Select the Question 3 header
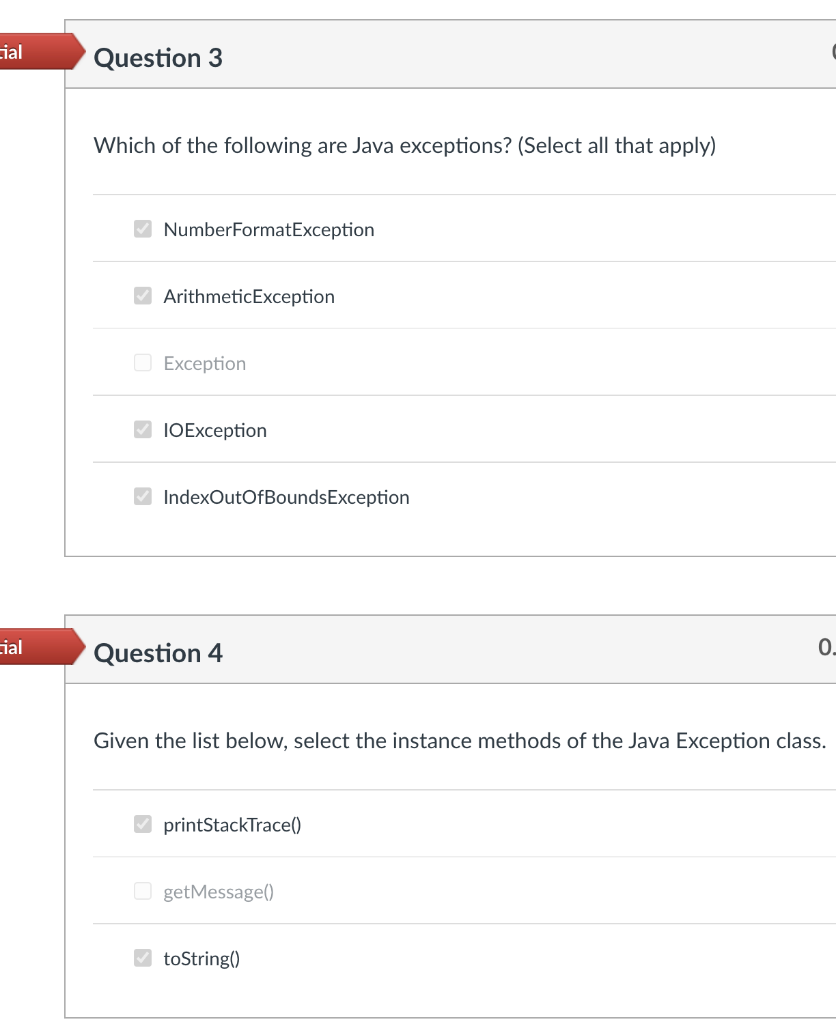 click(158, 58)
